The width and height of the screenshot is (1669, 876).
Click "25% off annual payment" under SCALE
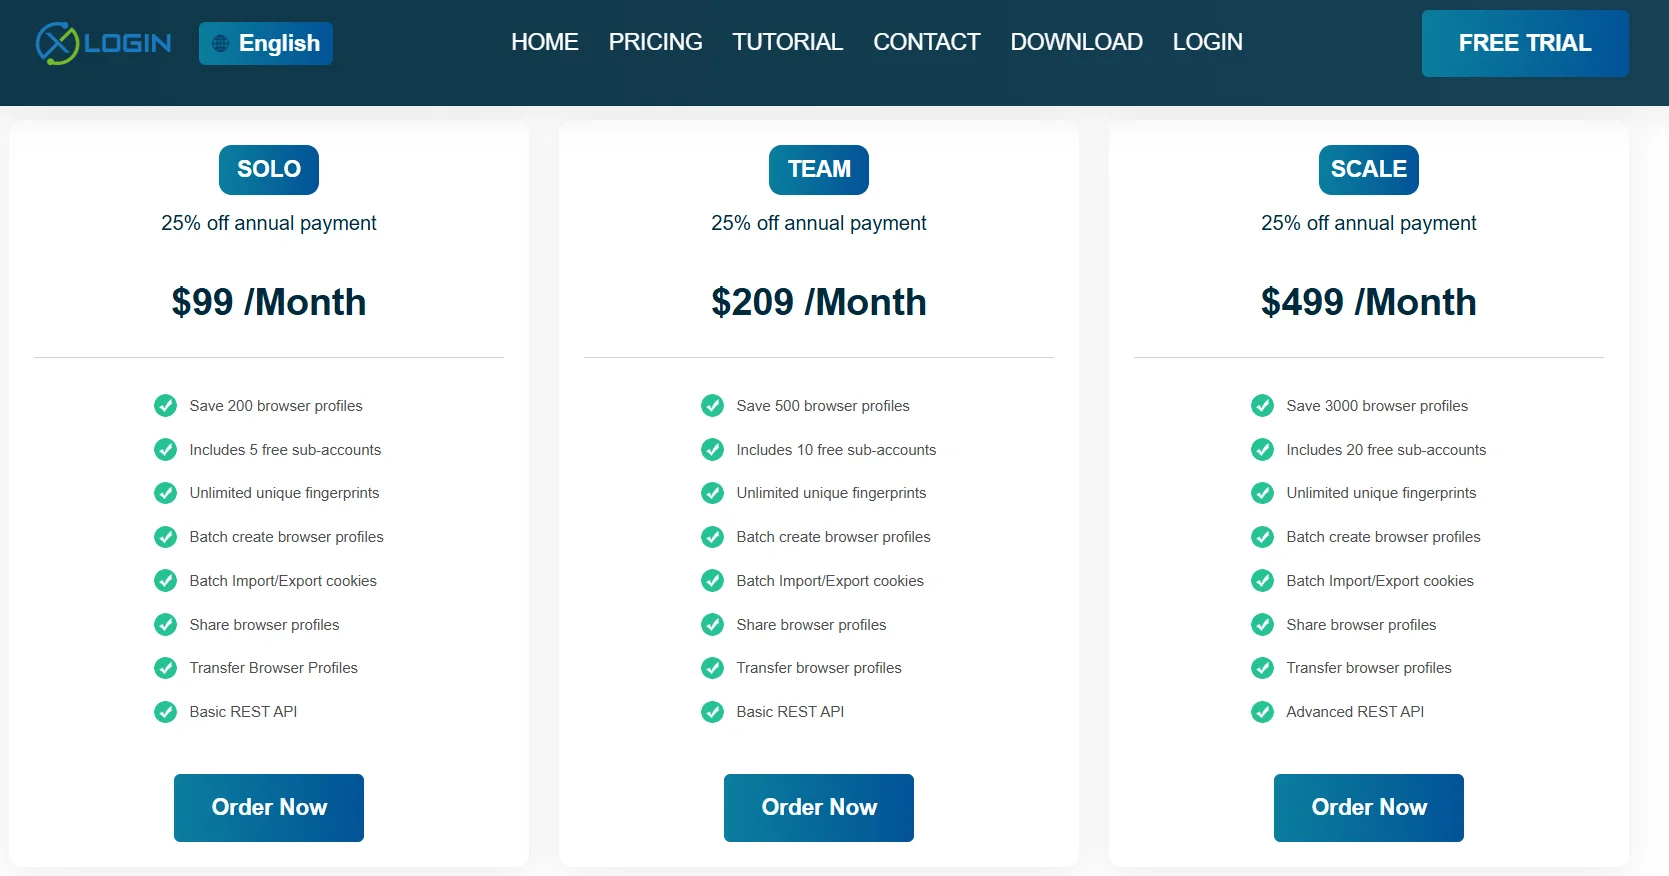click(1369, 223)
